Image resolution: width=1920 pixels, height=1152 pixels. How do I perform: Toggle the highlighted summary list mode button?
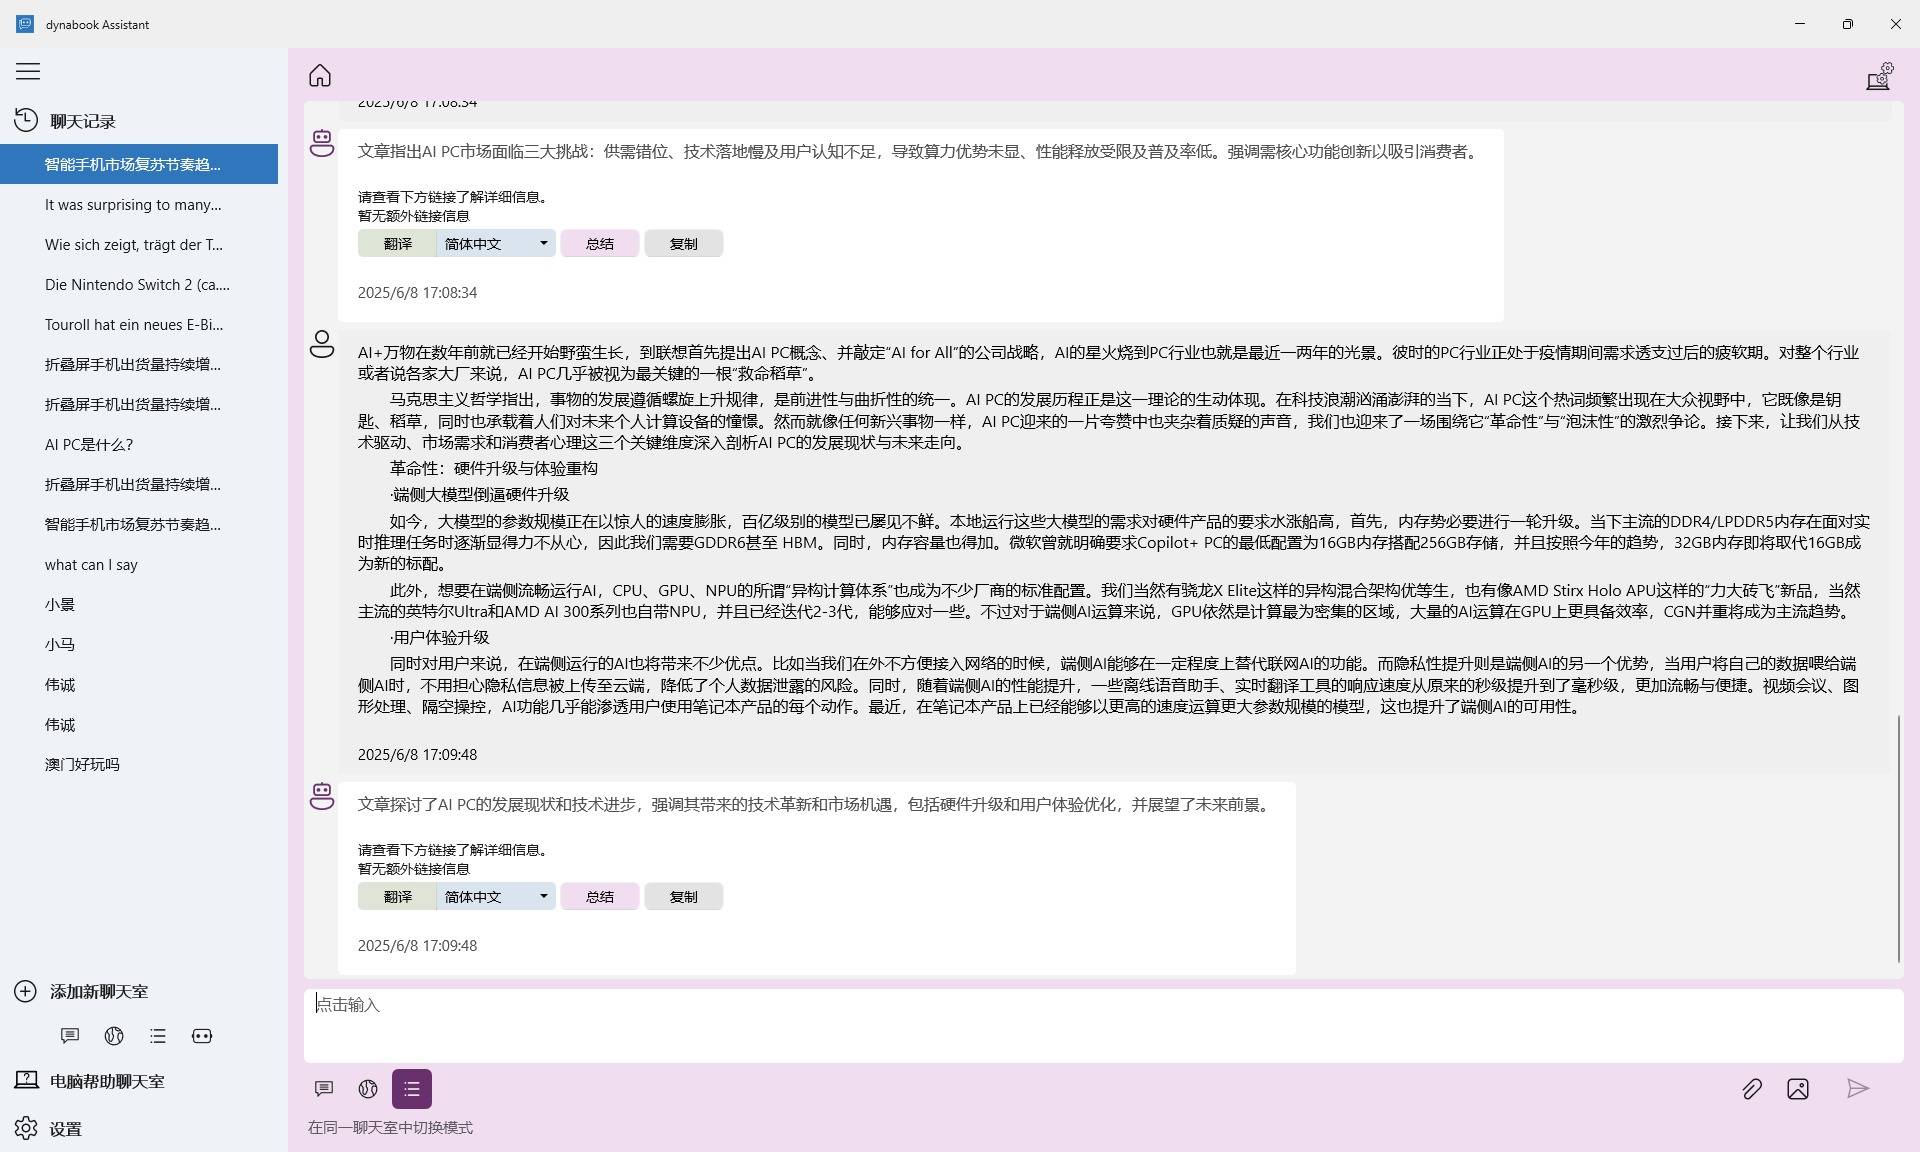point(412,1089)
